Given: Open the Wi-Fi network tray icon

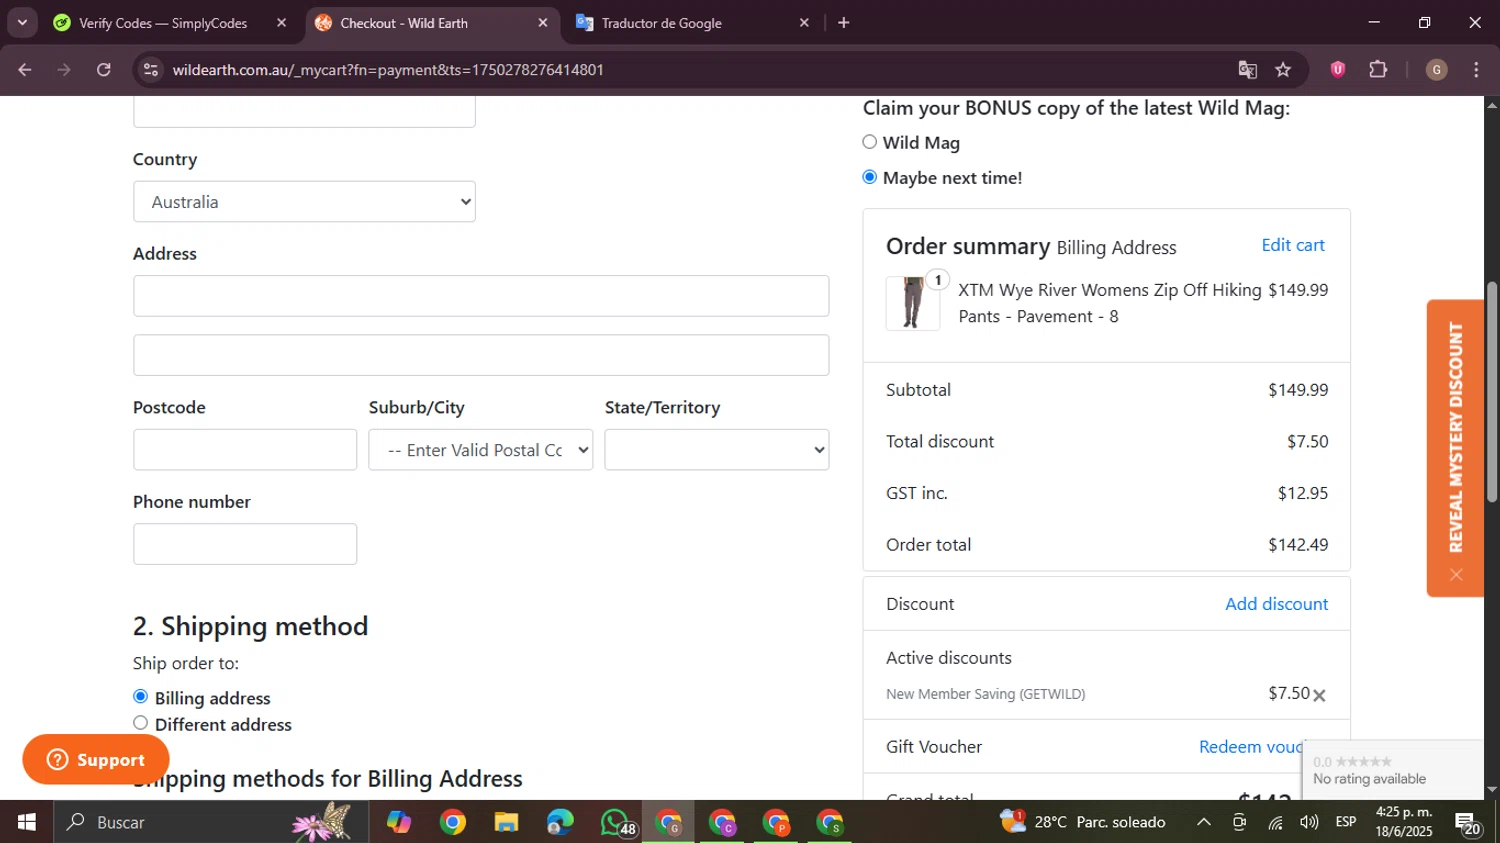Looking at the screenshot, I should click(1275, 822).
